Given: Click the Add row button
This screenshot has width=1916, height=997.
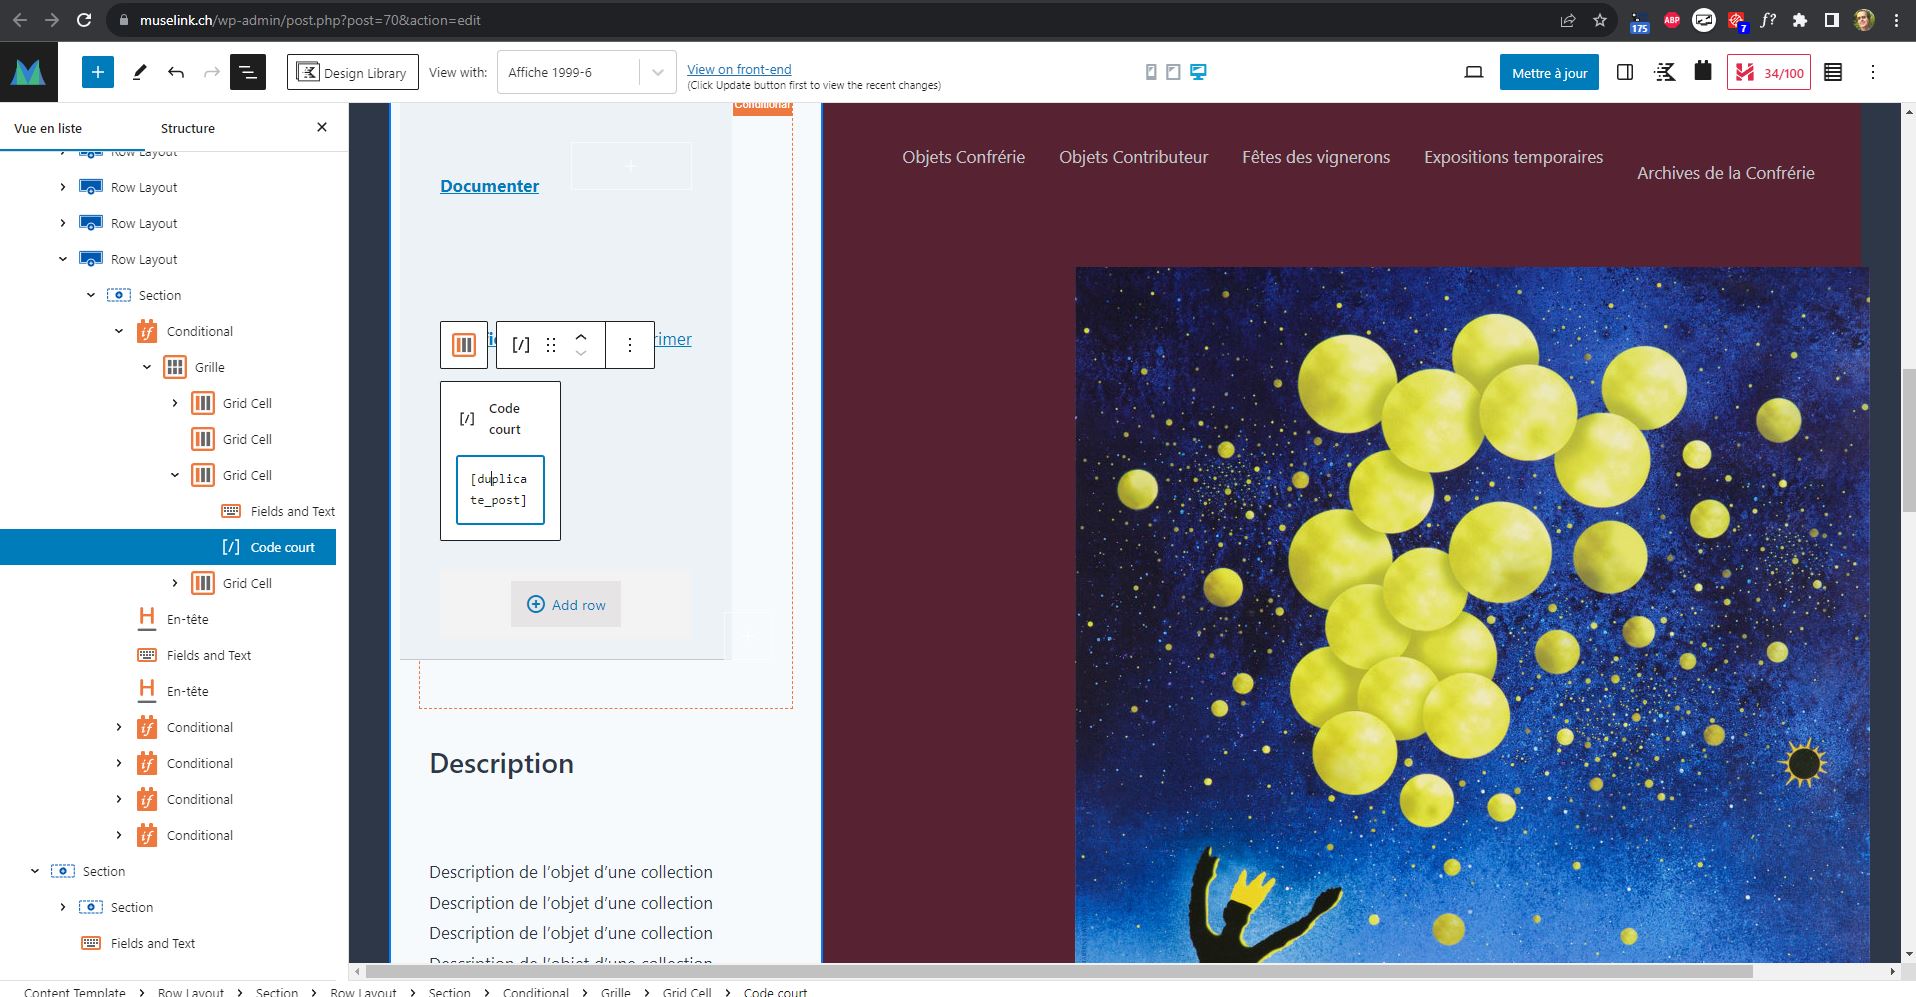Looking at the screenshot, I should click(566, 605).
